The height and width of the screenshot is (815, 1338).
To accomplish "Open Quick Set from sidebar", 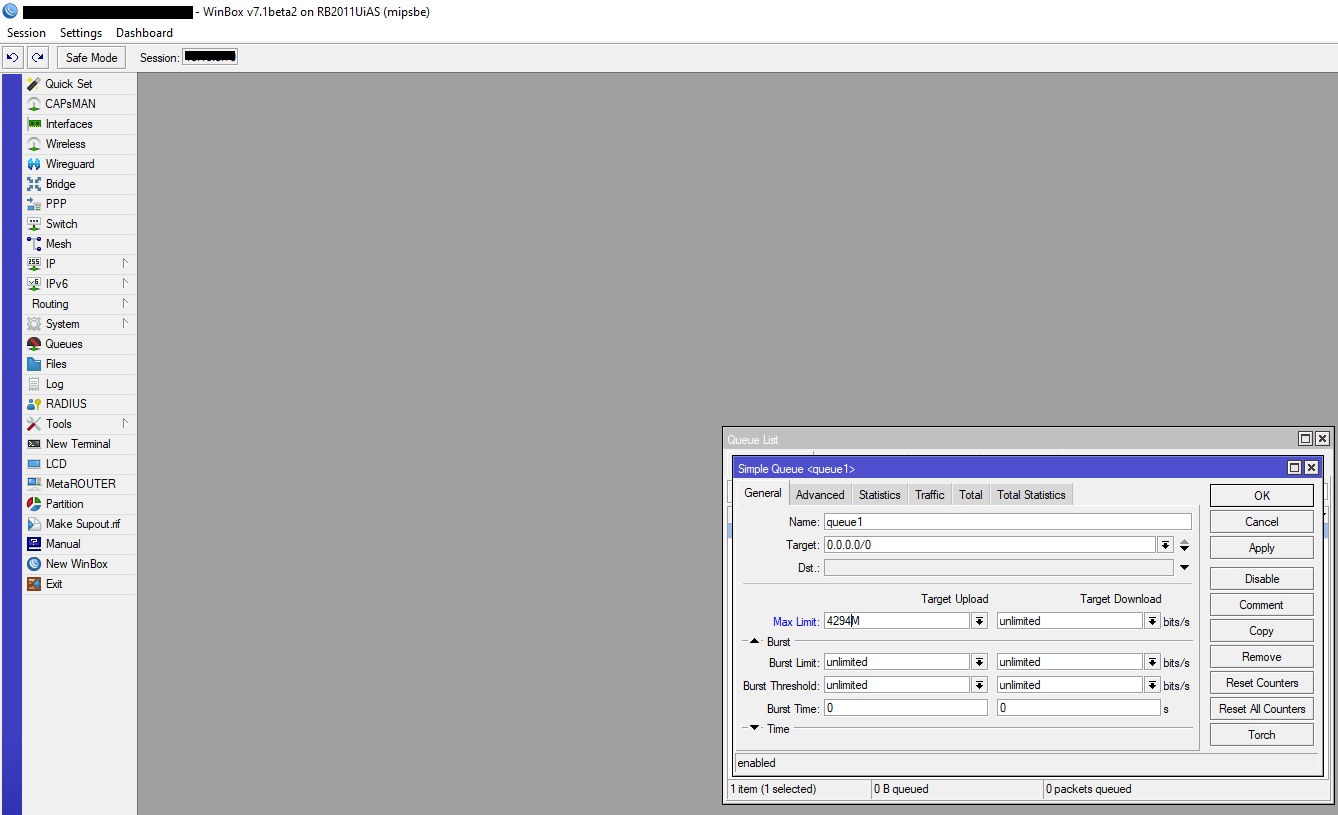I will pos(80,84).
